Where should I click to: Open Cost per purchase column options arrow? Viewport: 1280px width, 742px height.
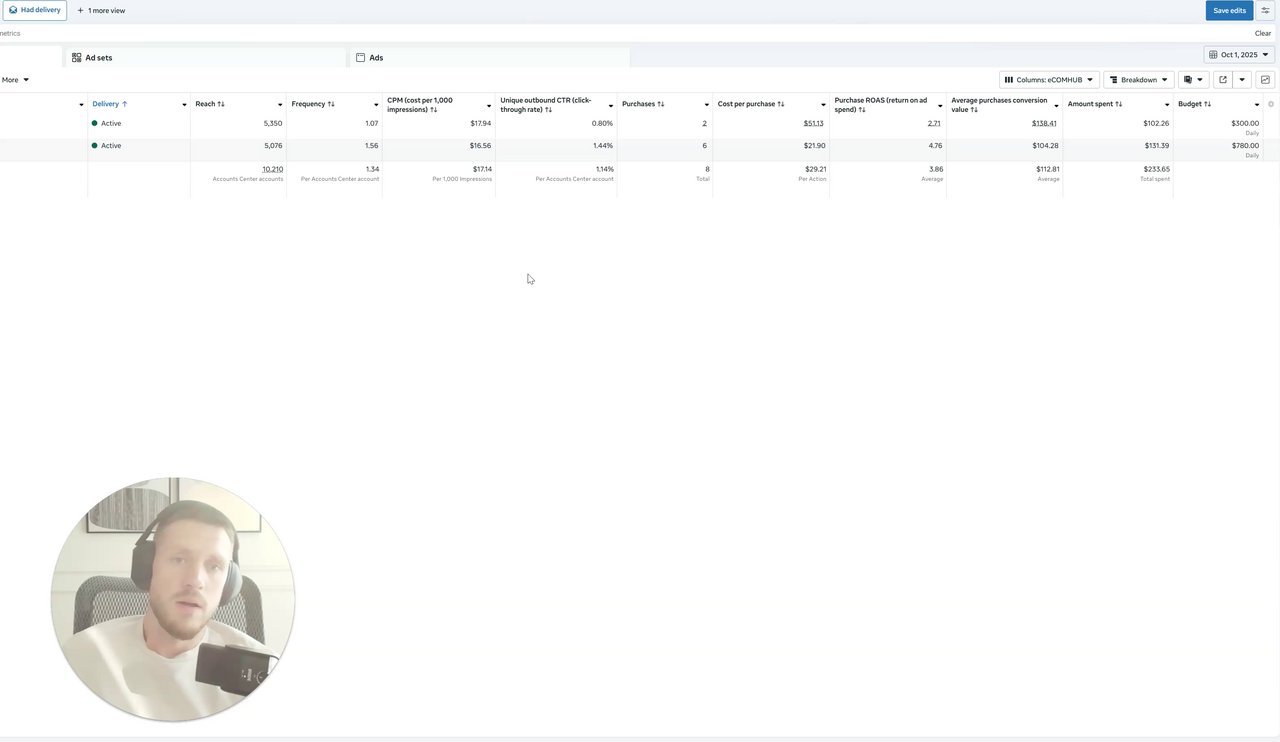823,105
